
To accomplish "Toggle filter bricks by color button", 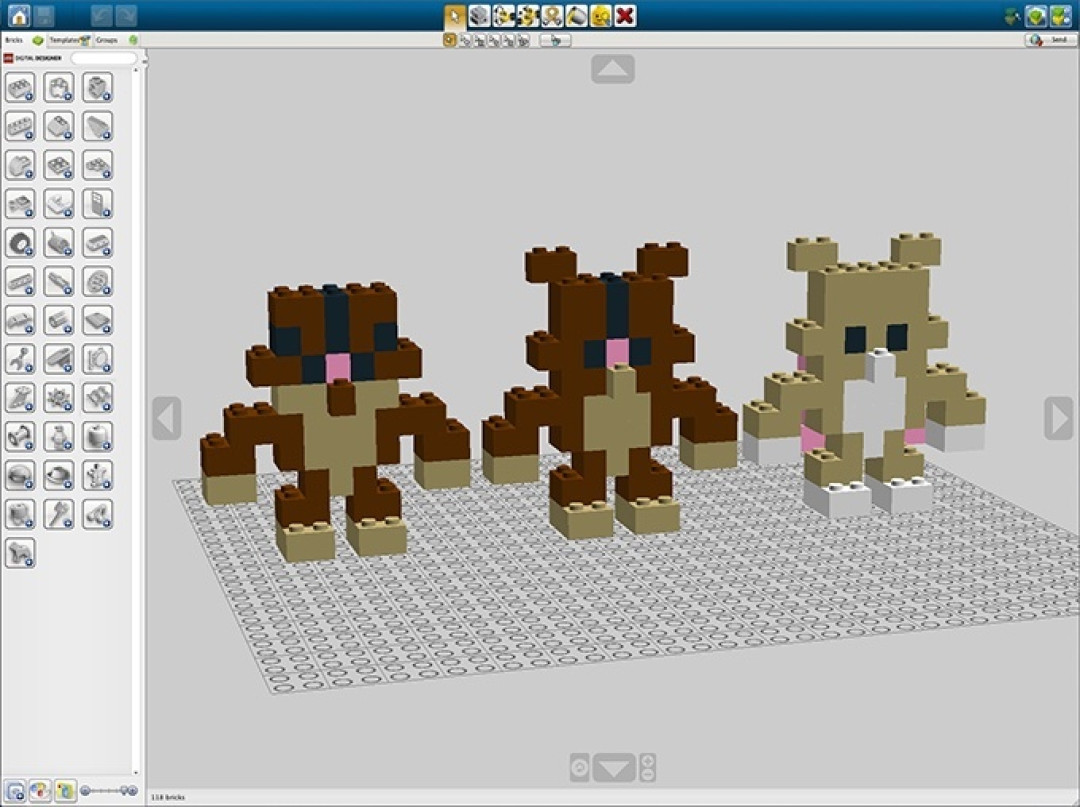I will point(40,790).
